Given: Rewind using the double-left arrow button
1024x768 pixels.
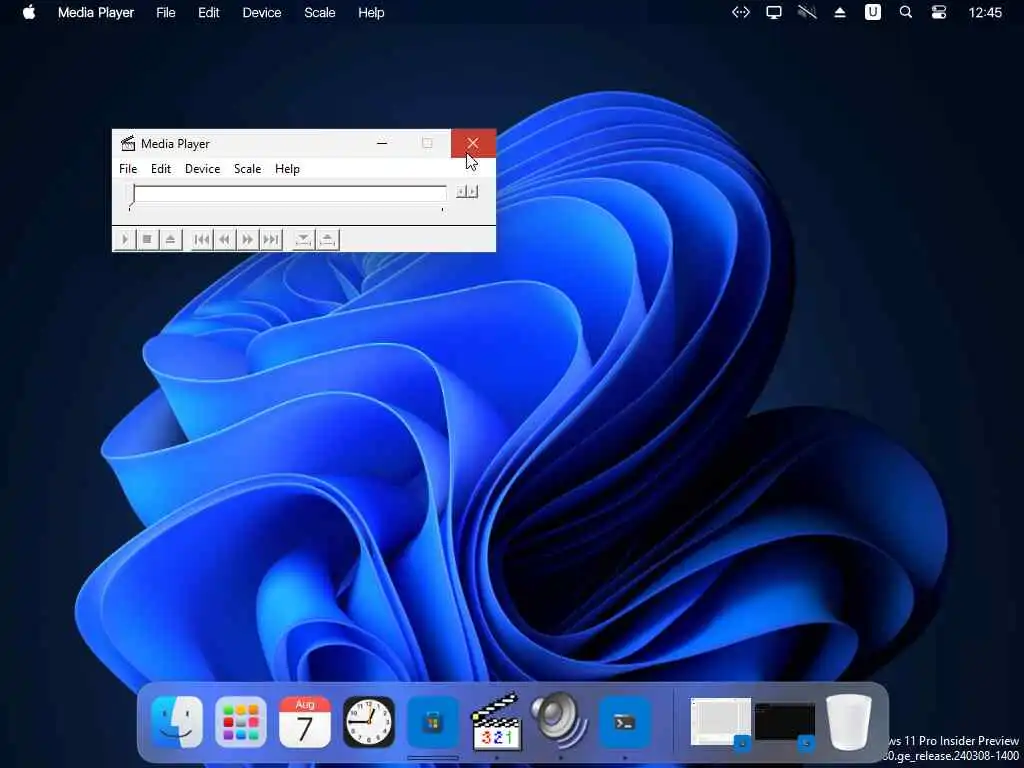Looking at the screenshot, I should point(225,240).
